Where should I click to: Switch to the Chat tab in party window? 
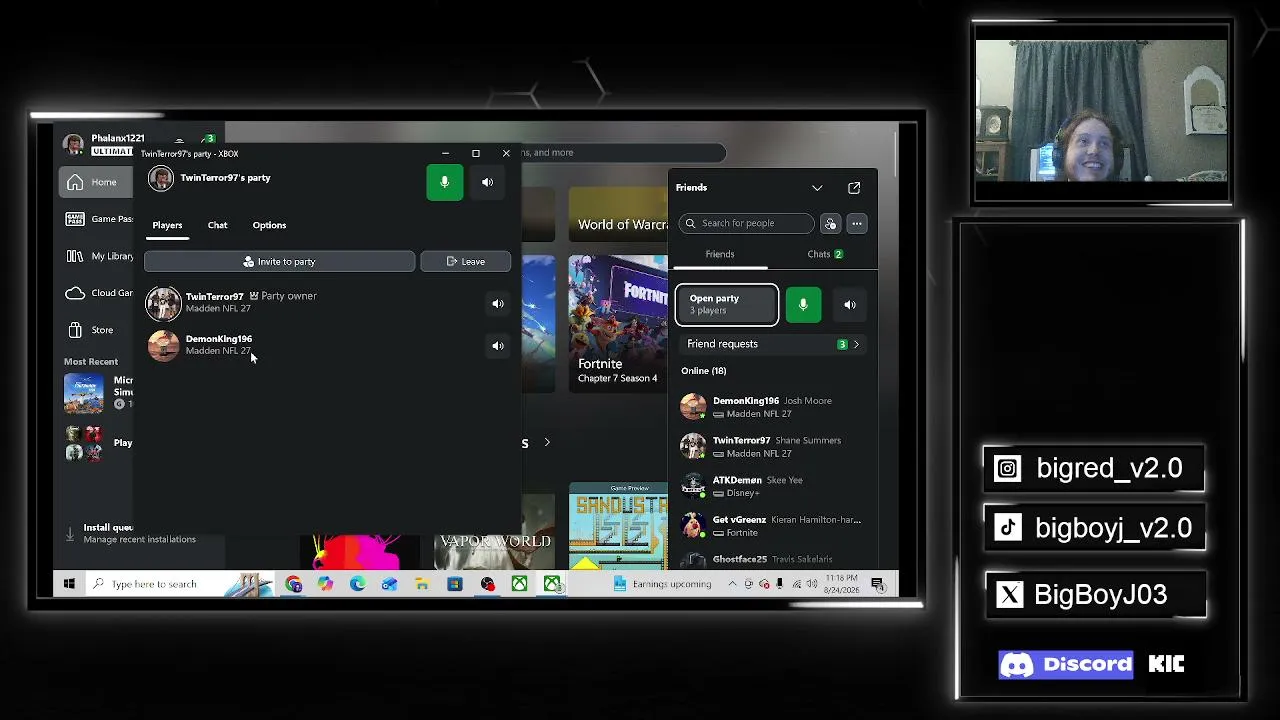217,225
